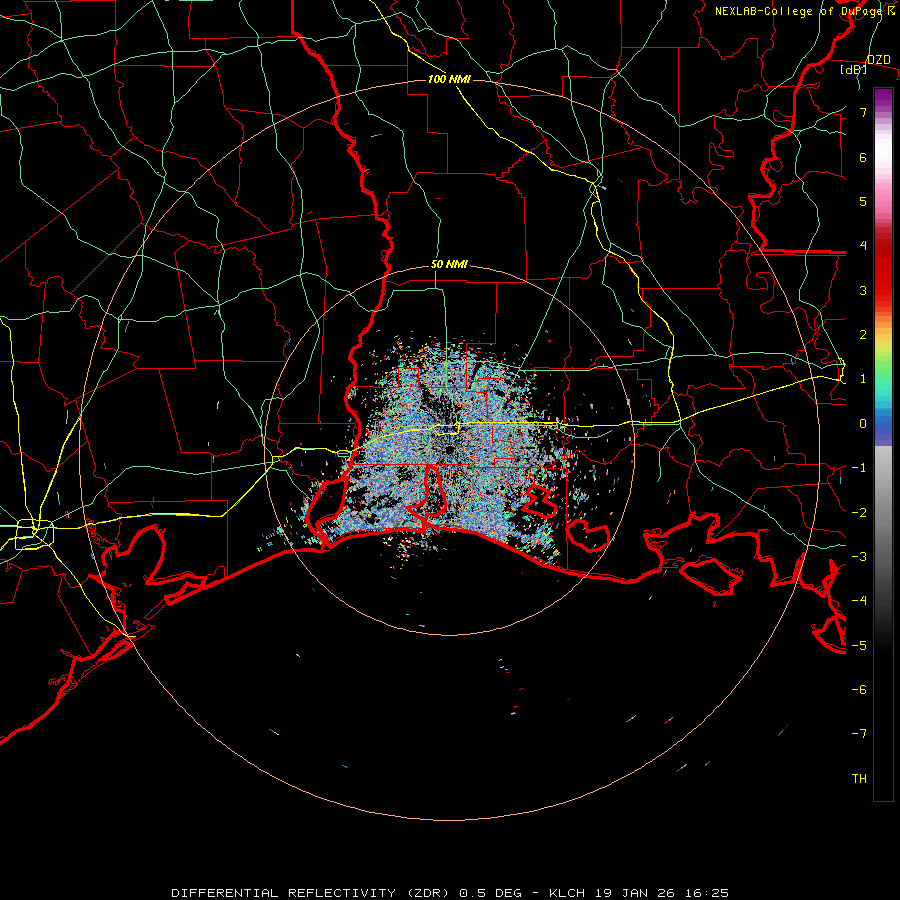Click the 7 dB value on the color scale
Viewport: 900px width, 900px height.
point(863,112)
